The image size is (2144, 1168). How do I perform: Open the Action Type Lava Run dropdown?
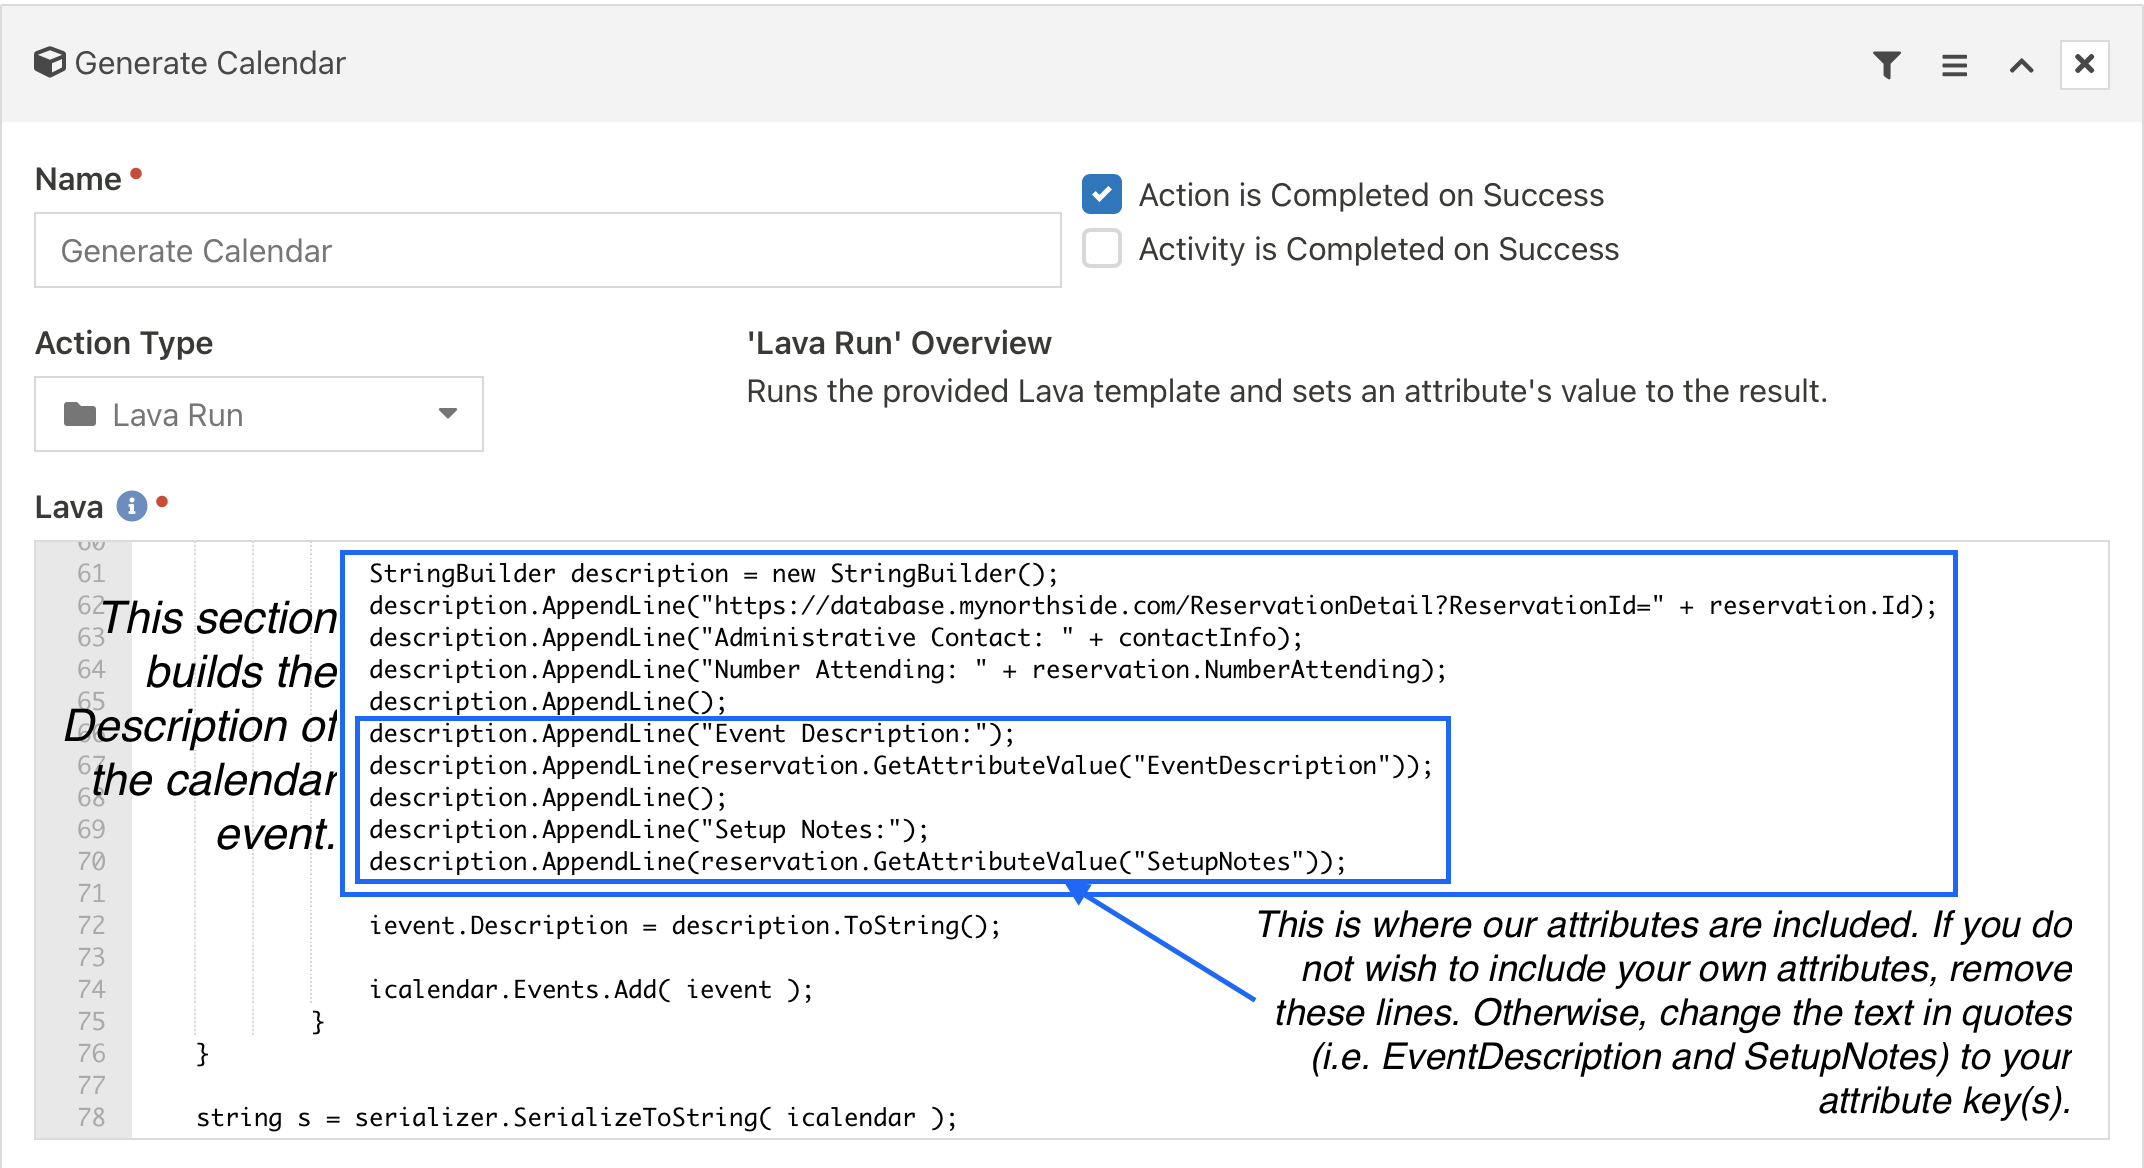pos(259,414)
